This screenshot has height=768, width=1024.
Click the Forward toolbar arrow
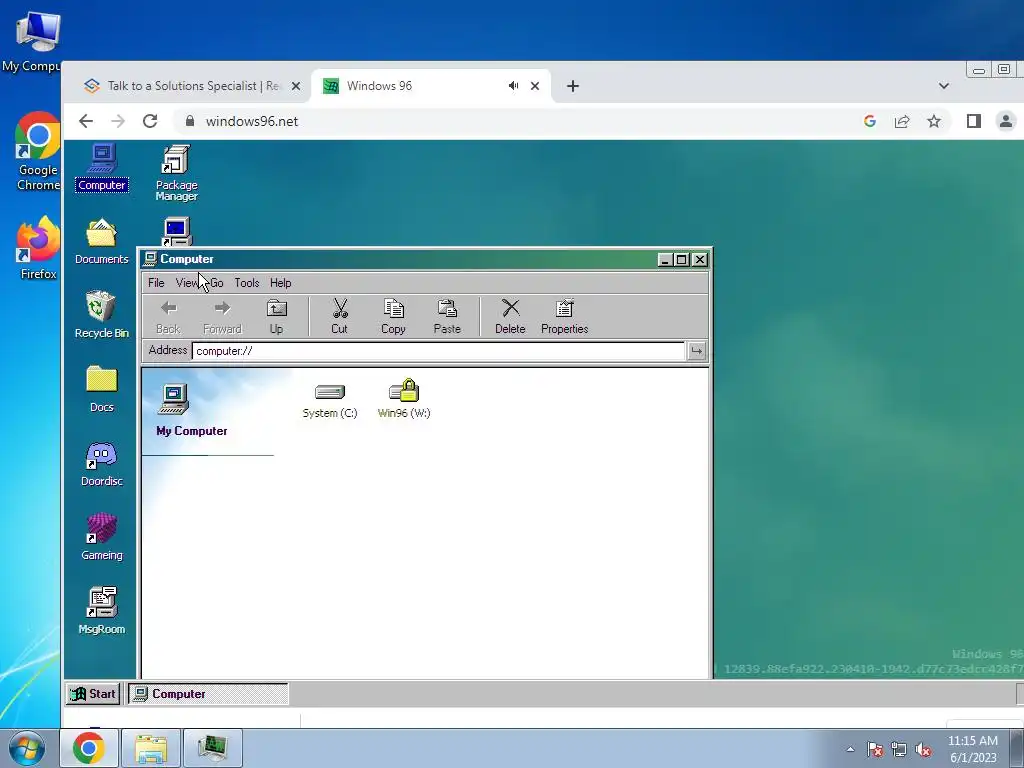coord(222,317)
